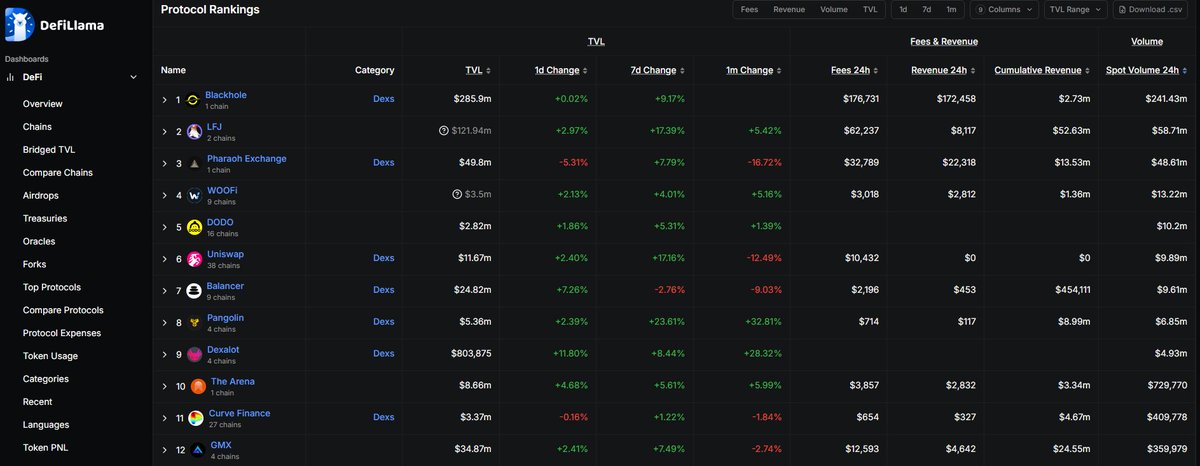Viewport: 1200px width, 466px height.
Task: Toggle the 1m period filter
Action: coord(951,9)
